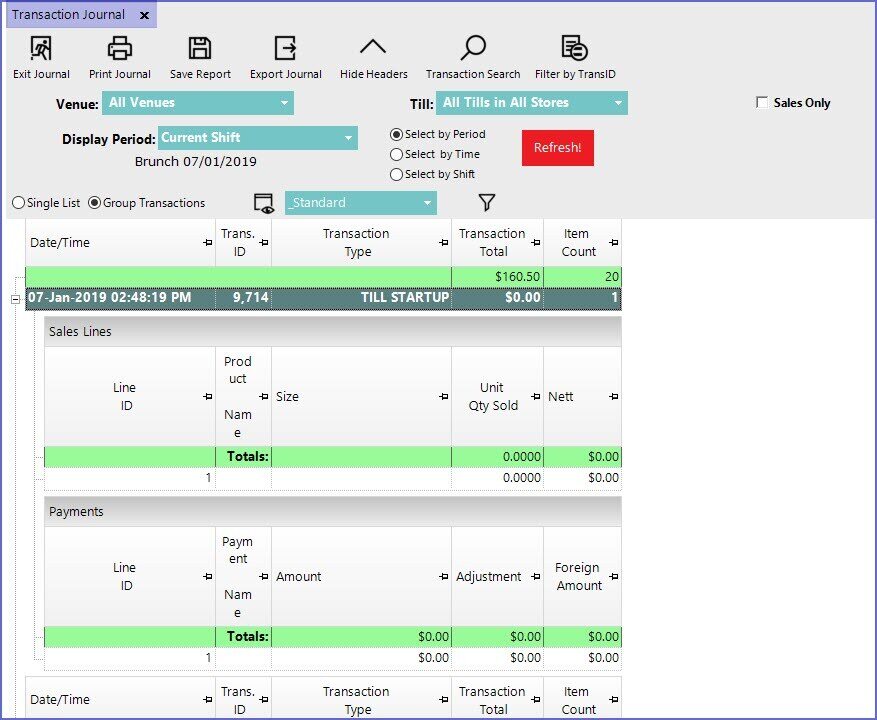Click the Filter by TransID icon
The height and width of the screenshot is (720, 877).
tap(574, 49)
